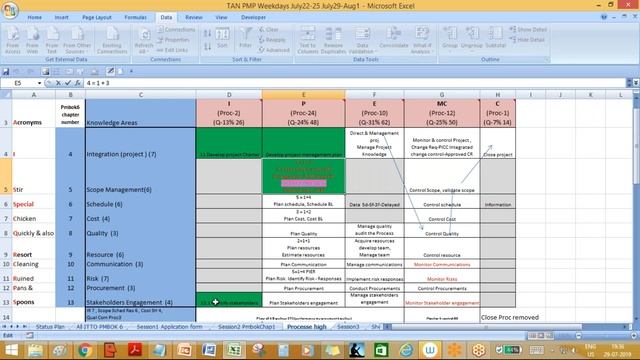Open 'Session3' sheet tab
Screen dimensions: 640x360
[x=348, y=327]
